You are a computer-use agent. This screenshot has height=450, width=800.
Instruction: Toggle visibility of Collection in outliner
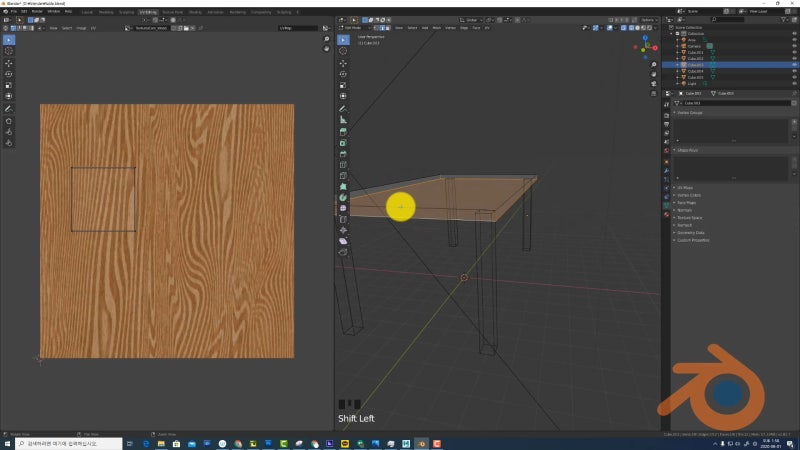[x=794, y=34]
